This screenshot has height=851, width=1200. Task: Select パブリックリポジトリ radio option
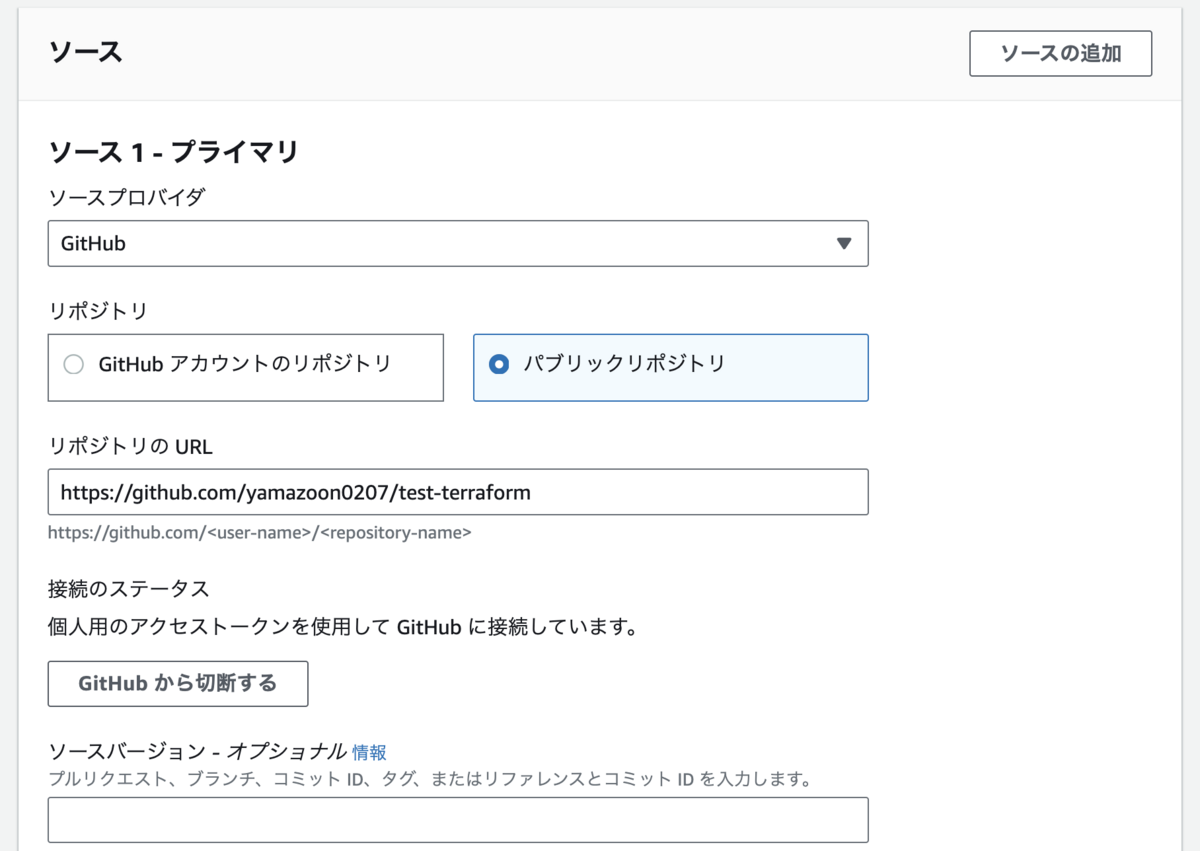pos(670,367)
